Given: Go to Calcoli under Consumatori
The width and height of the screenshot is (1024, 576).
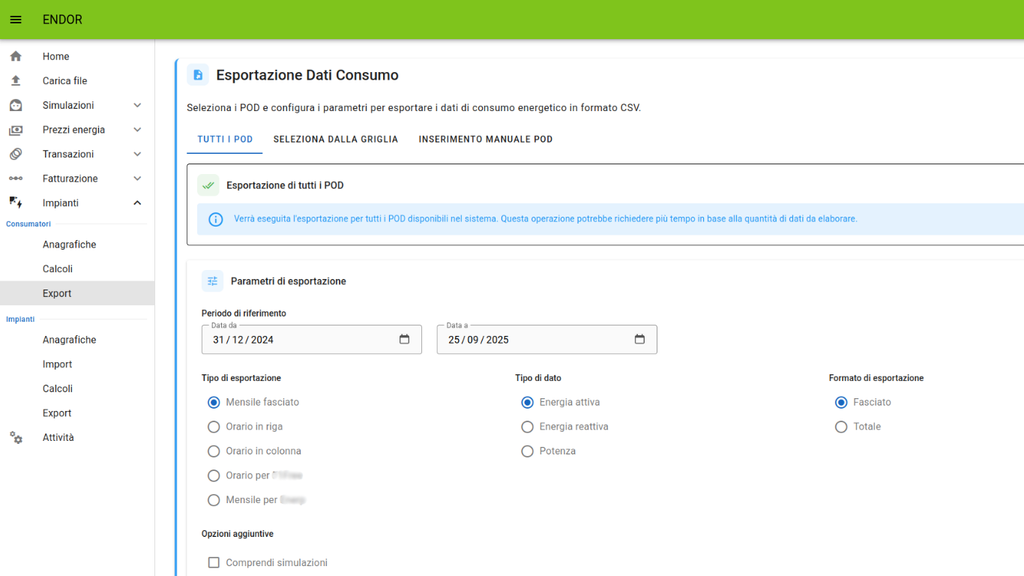Looking at the screenshot, I should tap(57, 269).
